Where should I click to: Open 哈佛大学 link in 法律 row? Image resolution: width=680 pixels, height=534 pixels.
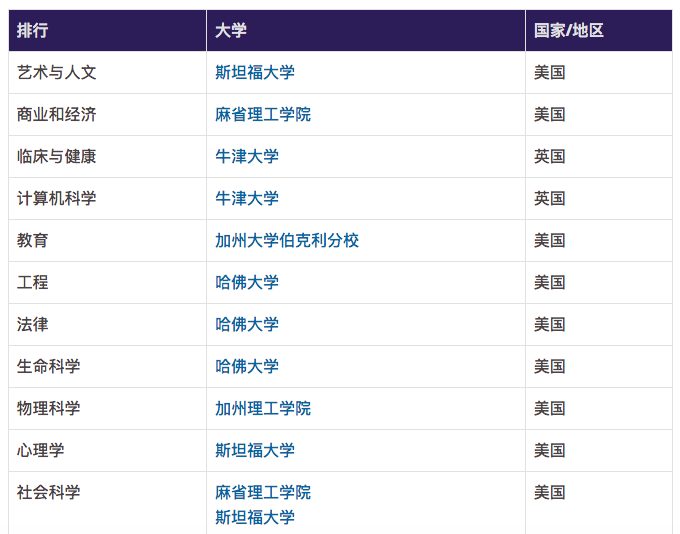pyautogui.click(x=247, y=324)
